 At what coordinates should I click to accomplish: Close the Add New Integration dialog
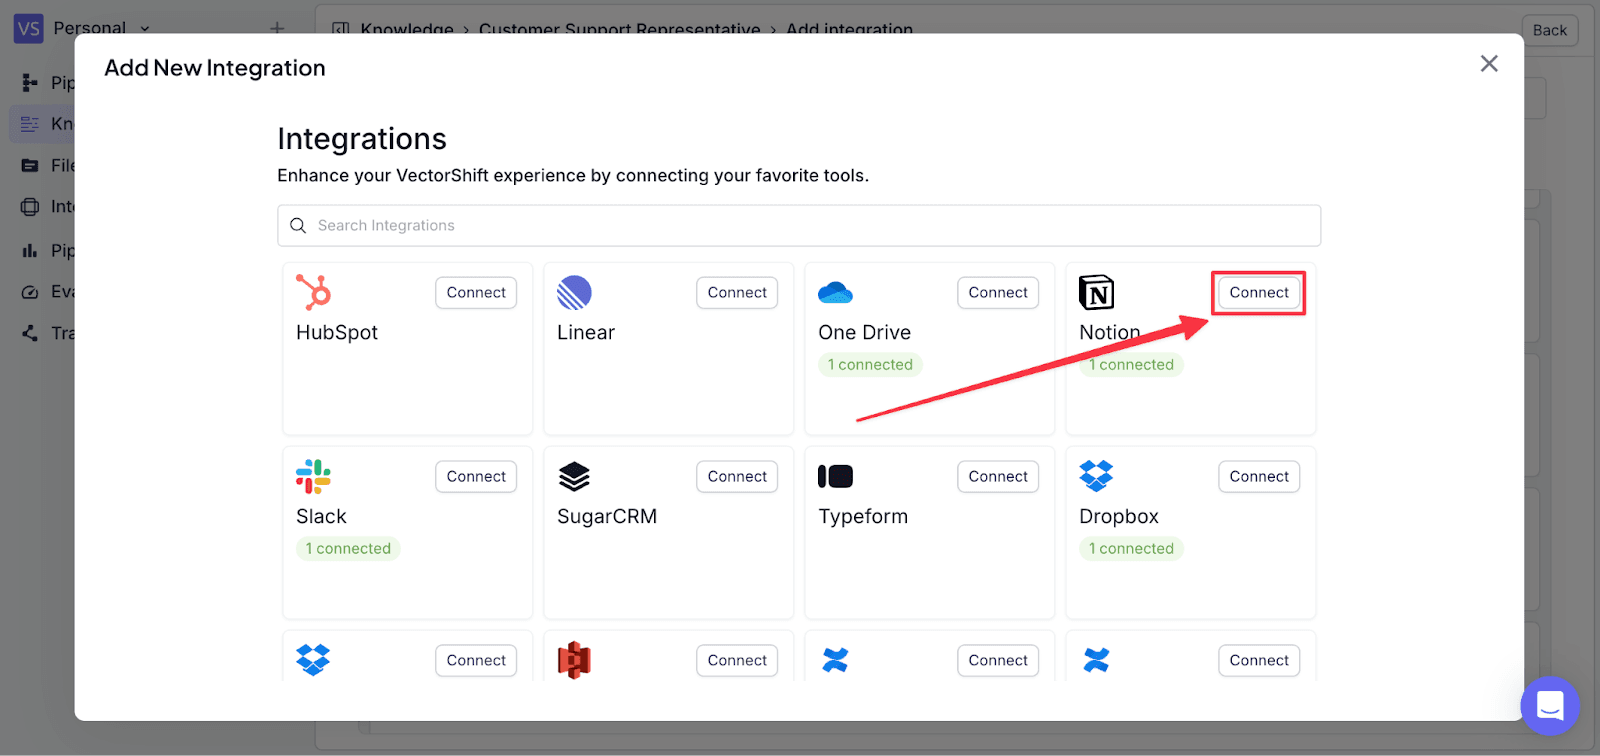[x=1489, y=64]
